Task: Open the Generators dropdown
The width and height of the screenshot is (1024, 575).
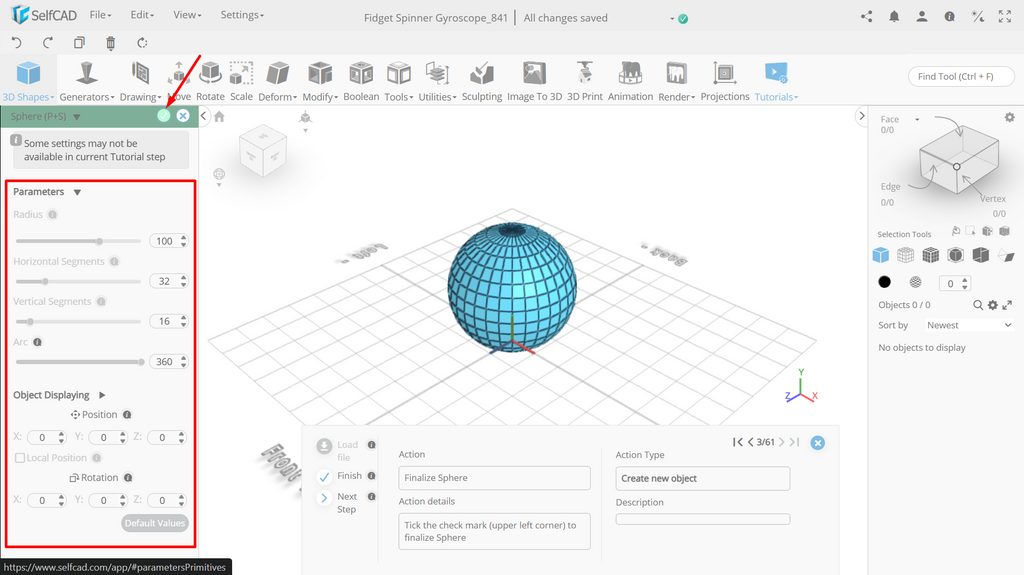Action: coord(86,81)
